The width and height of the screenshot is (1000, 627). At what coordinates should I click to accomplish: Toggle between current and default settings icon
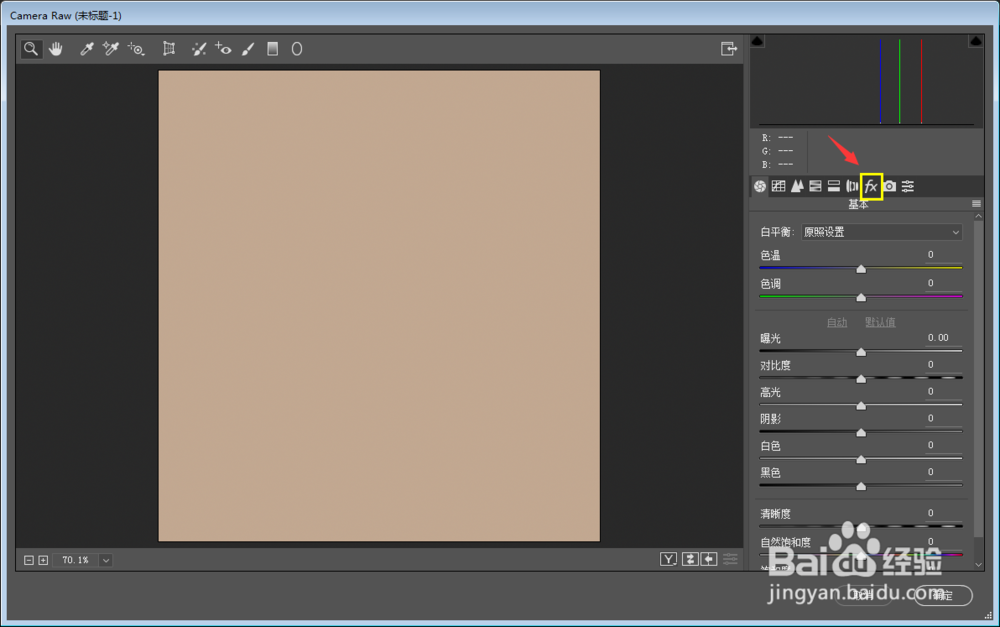pyautogui.click(x=730, y=559)
